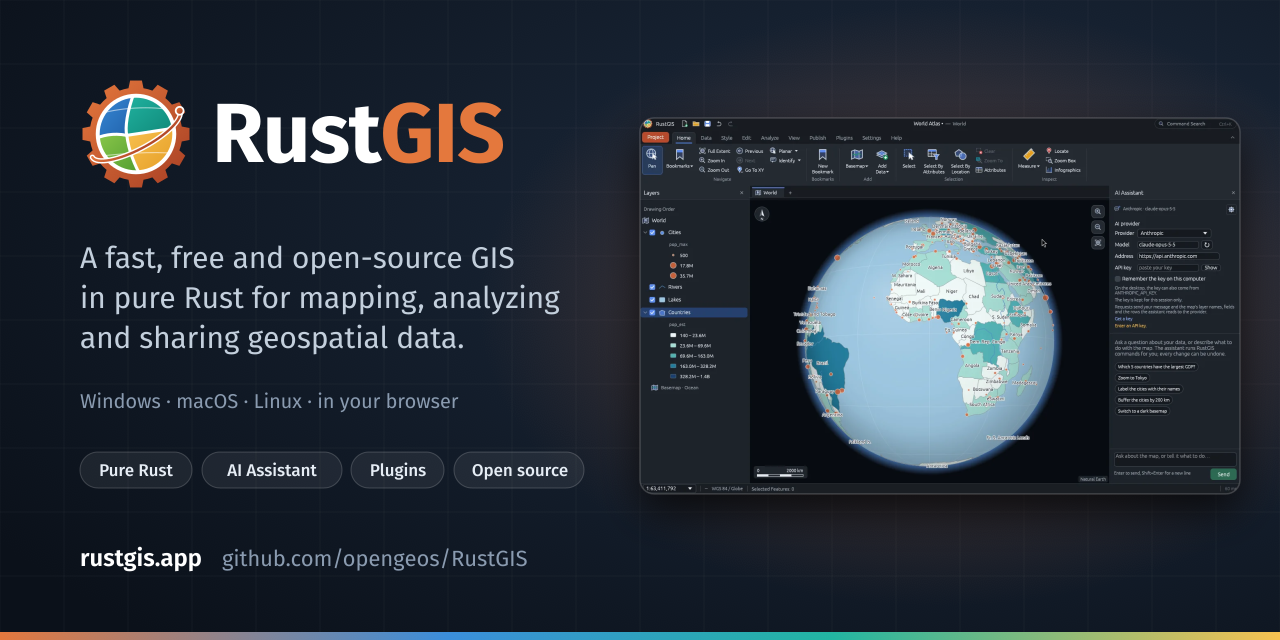Click Full Extent in the Navigate group
The height and width of the screenshot is (640, 1280).
(x=714, y=151)
